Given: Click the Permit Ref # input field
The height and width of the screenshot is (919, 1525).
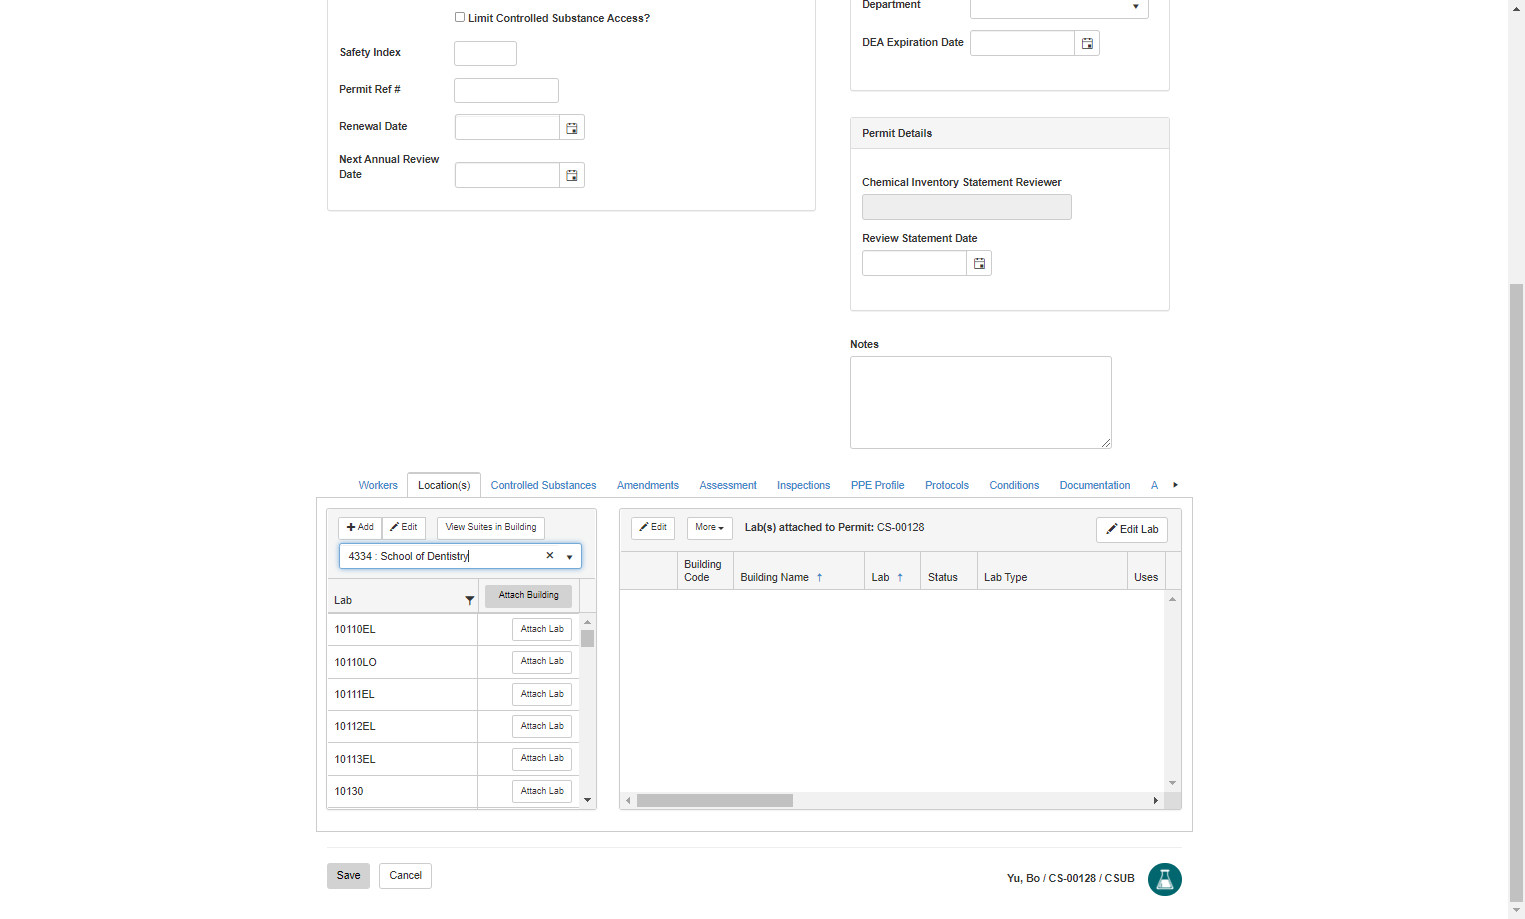Looking at the screenshot, I should click(x=506, y=91).
